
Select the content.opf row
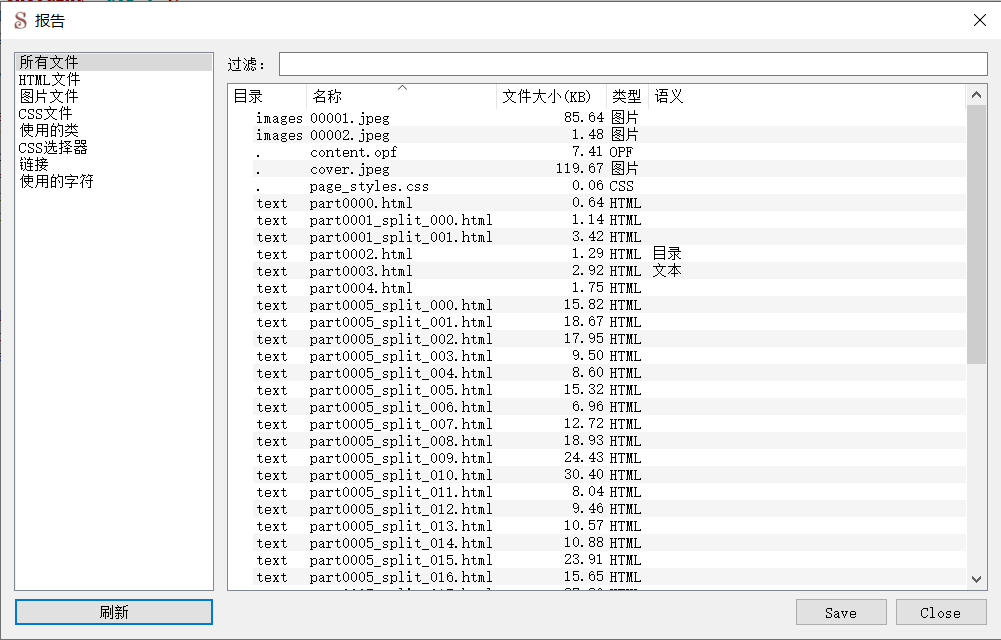353,153
